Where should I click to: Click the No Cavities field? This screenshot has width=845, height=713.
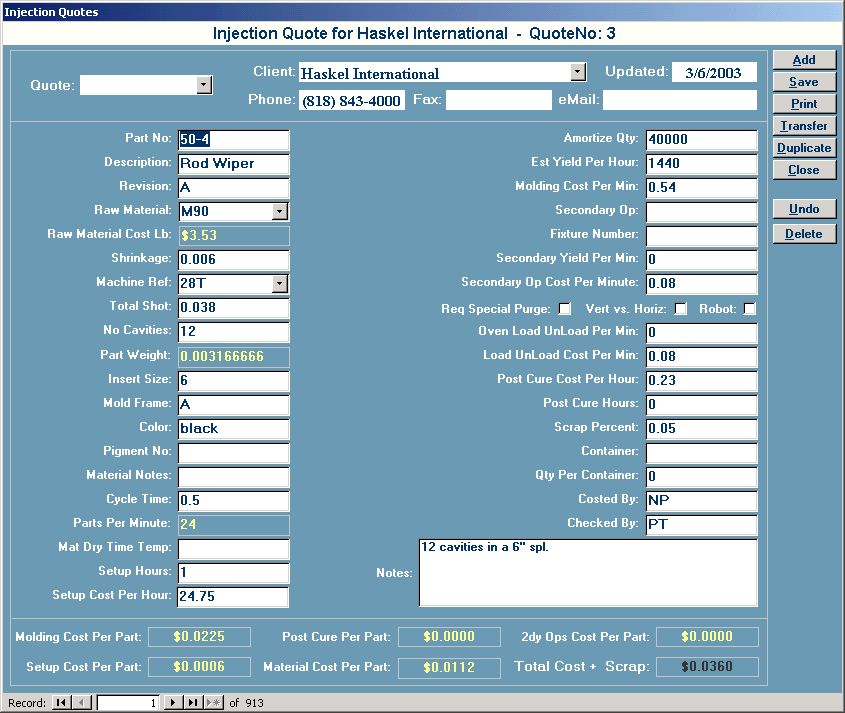click(x=233, y=331)
